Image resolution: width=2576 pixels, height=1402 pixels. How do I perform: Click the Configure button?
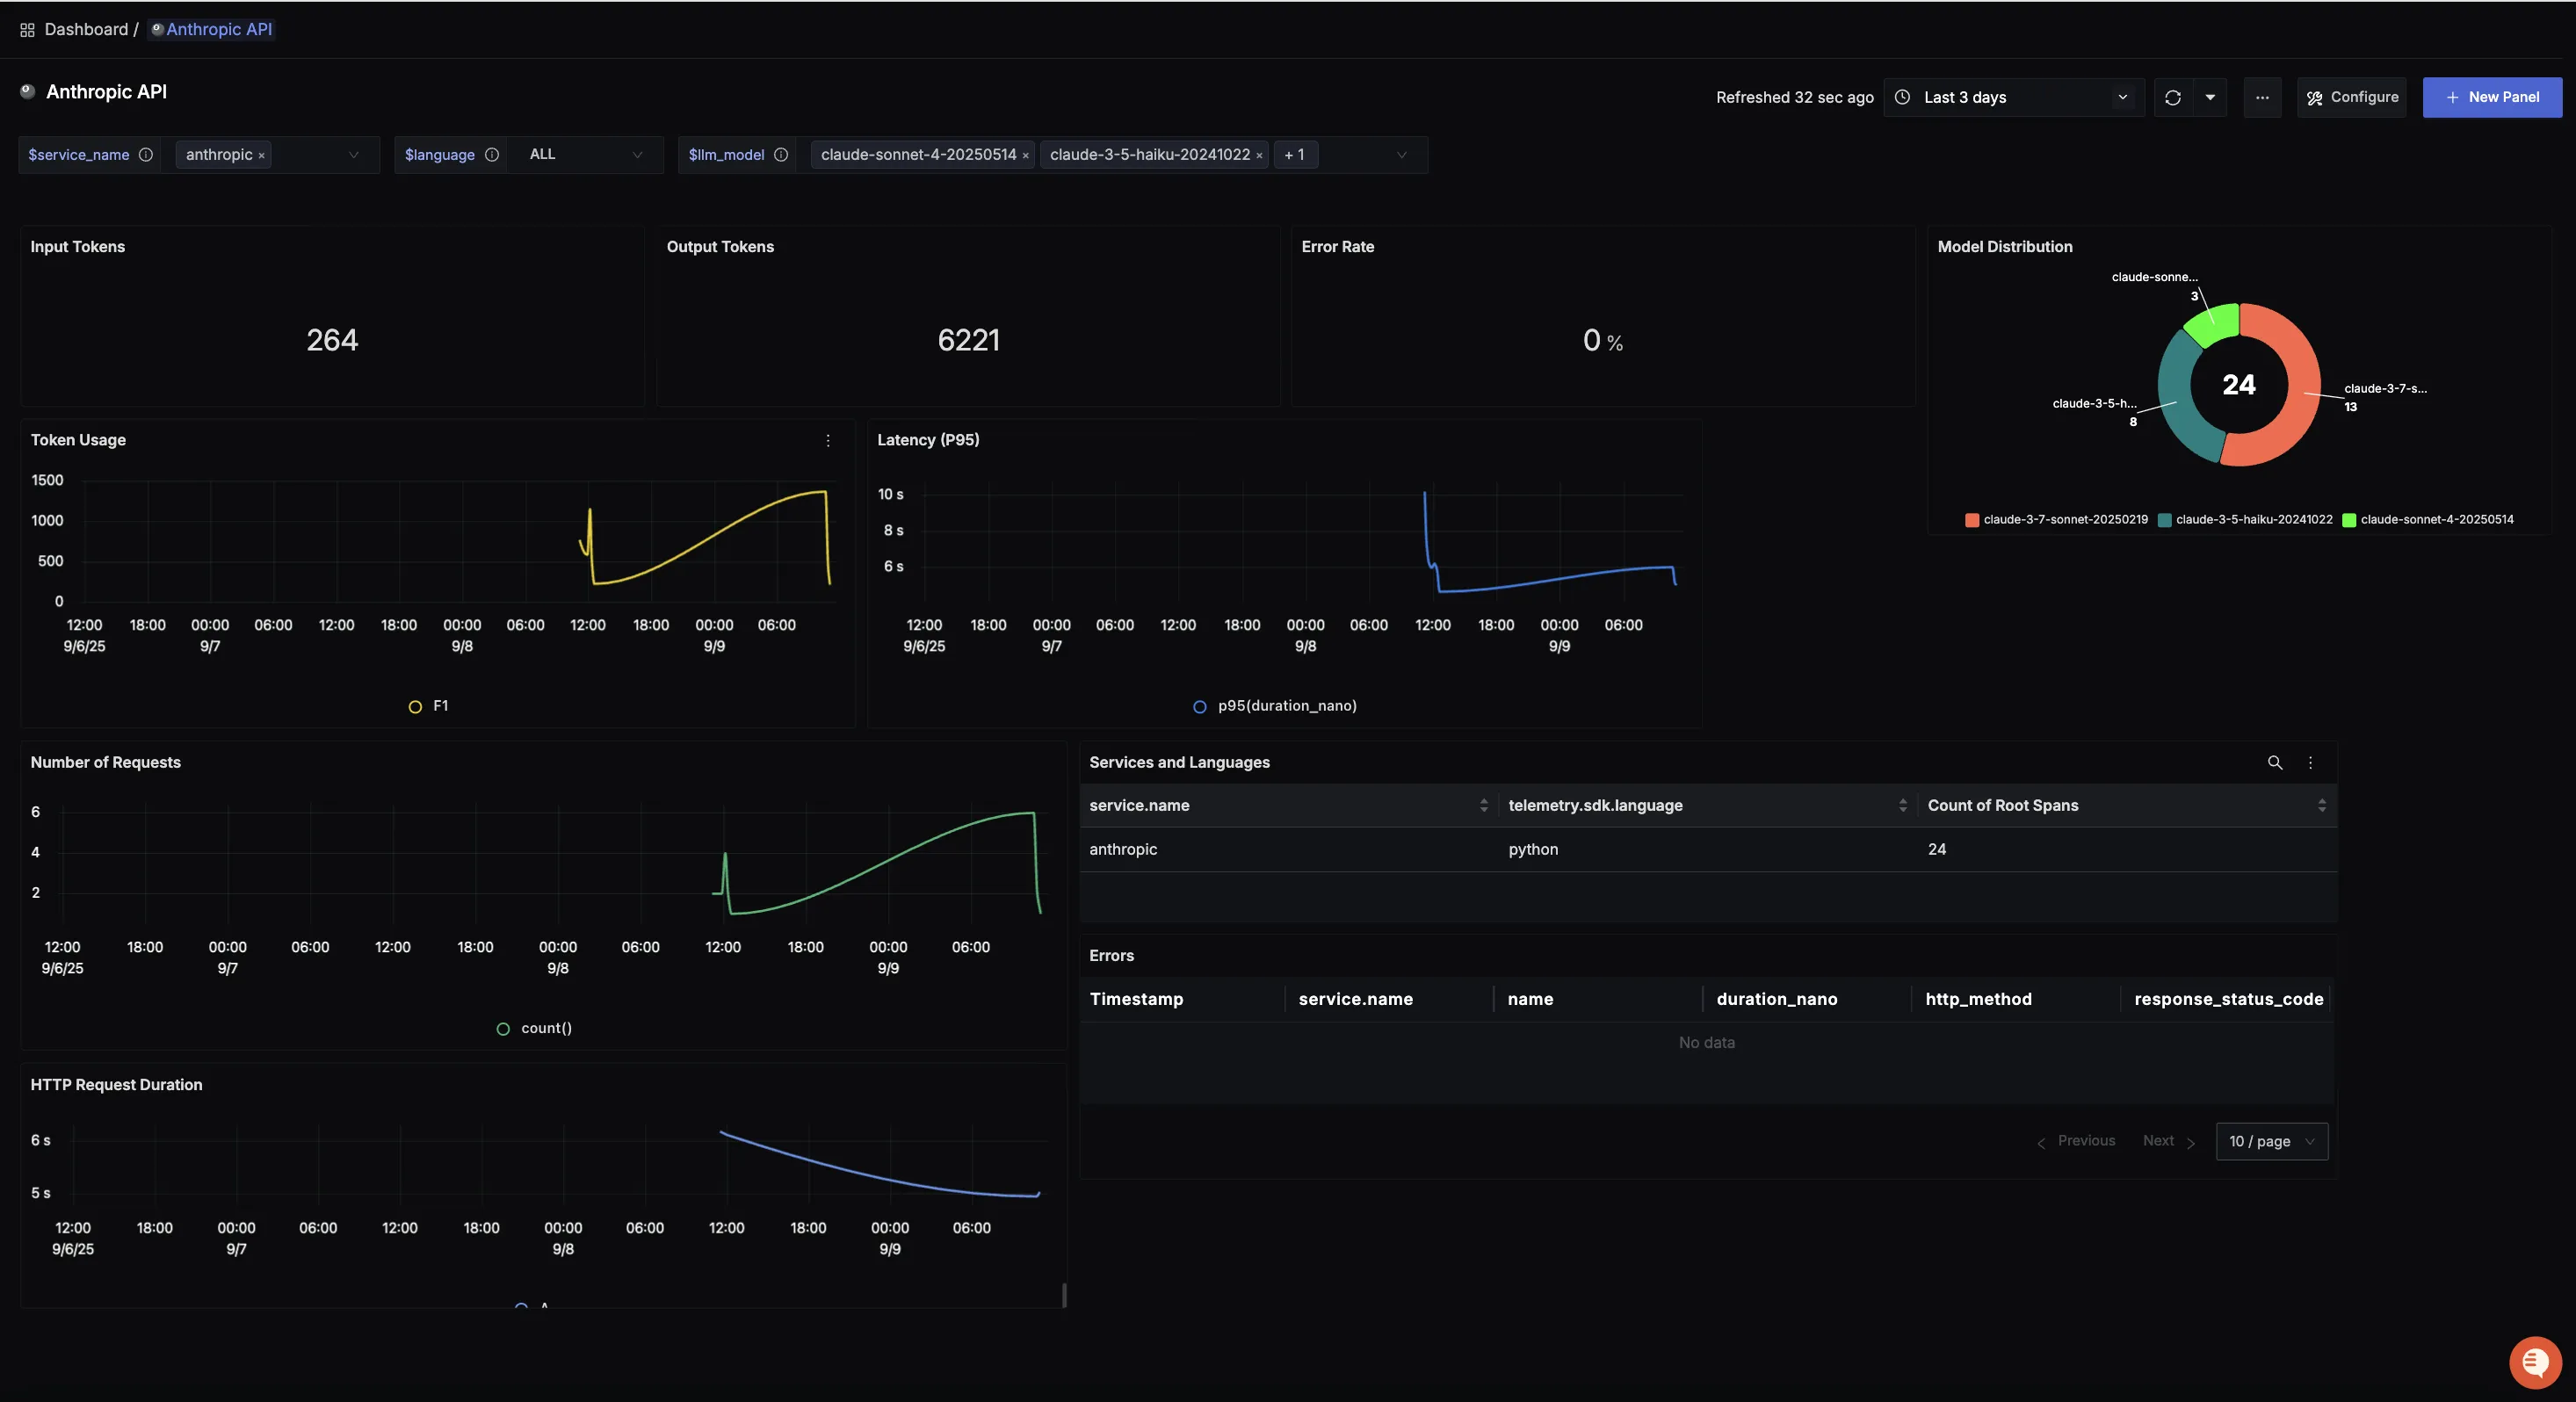pyautogui.click(x=2352, y=97)
